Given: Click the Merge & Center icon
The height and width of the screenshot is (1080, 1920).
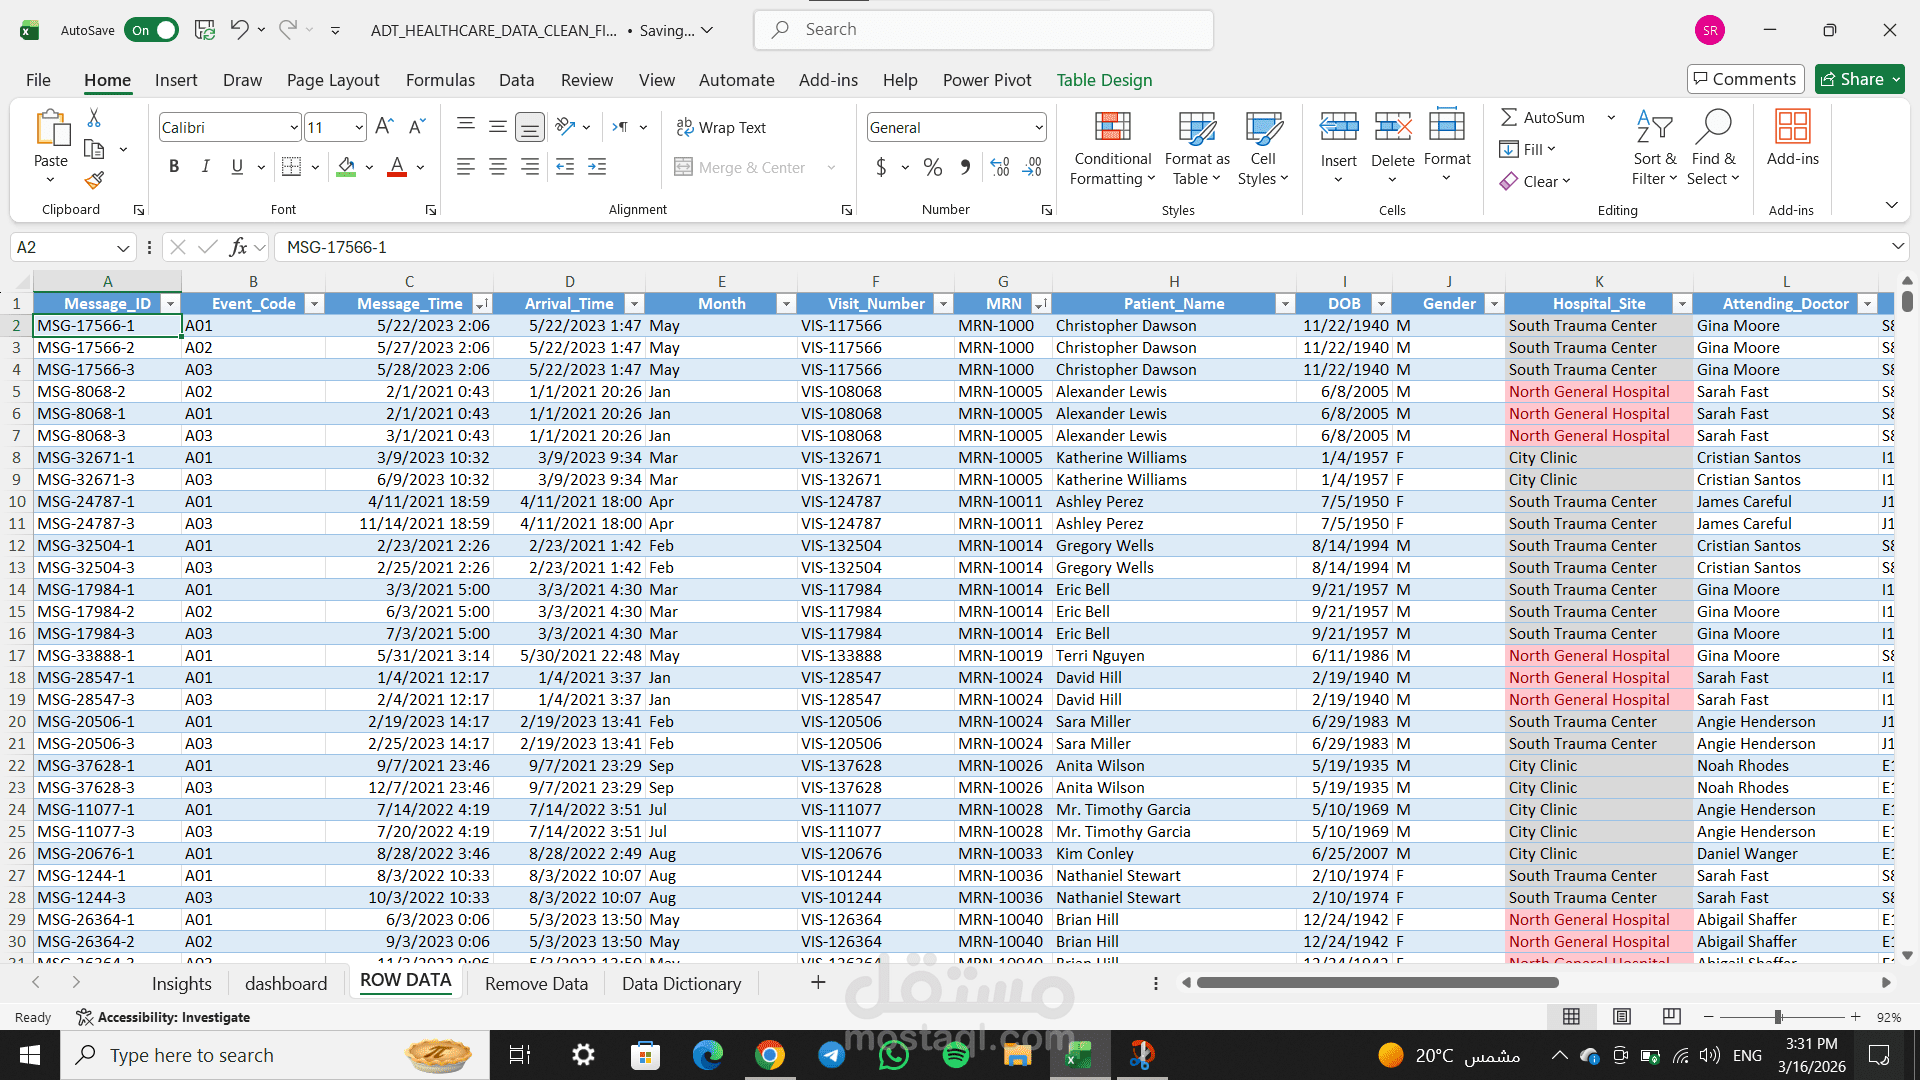Looking at the screenshot, I should [x=683, y=167].
